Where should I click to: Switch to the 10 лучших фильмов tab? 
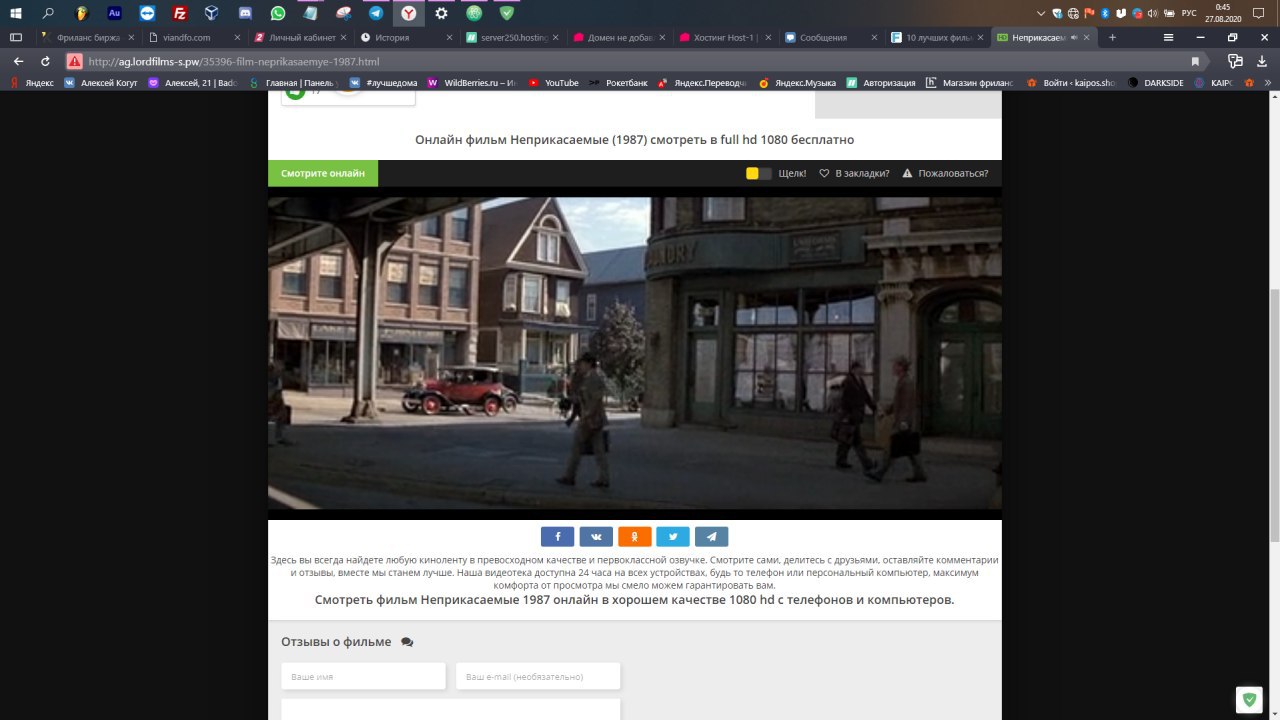click(x=937, y=37)
